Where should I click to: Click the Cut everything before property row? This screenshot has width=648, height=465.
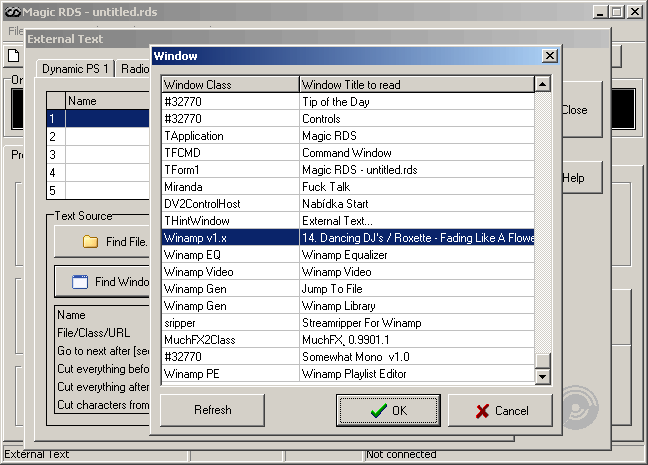[103, 369]
